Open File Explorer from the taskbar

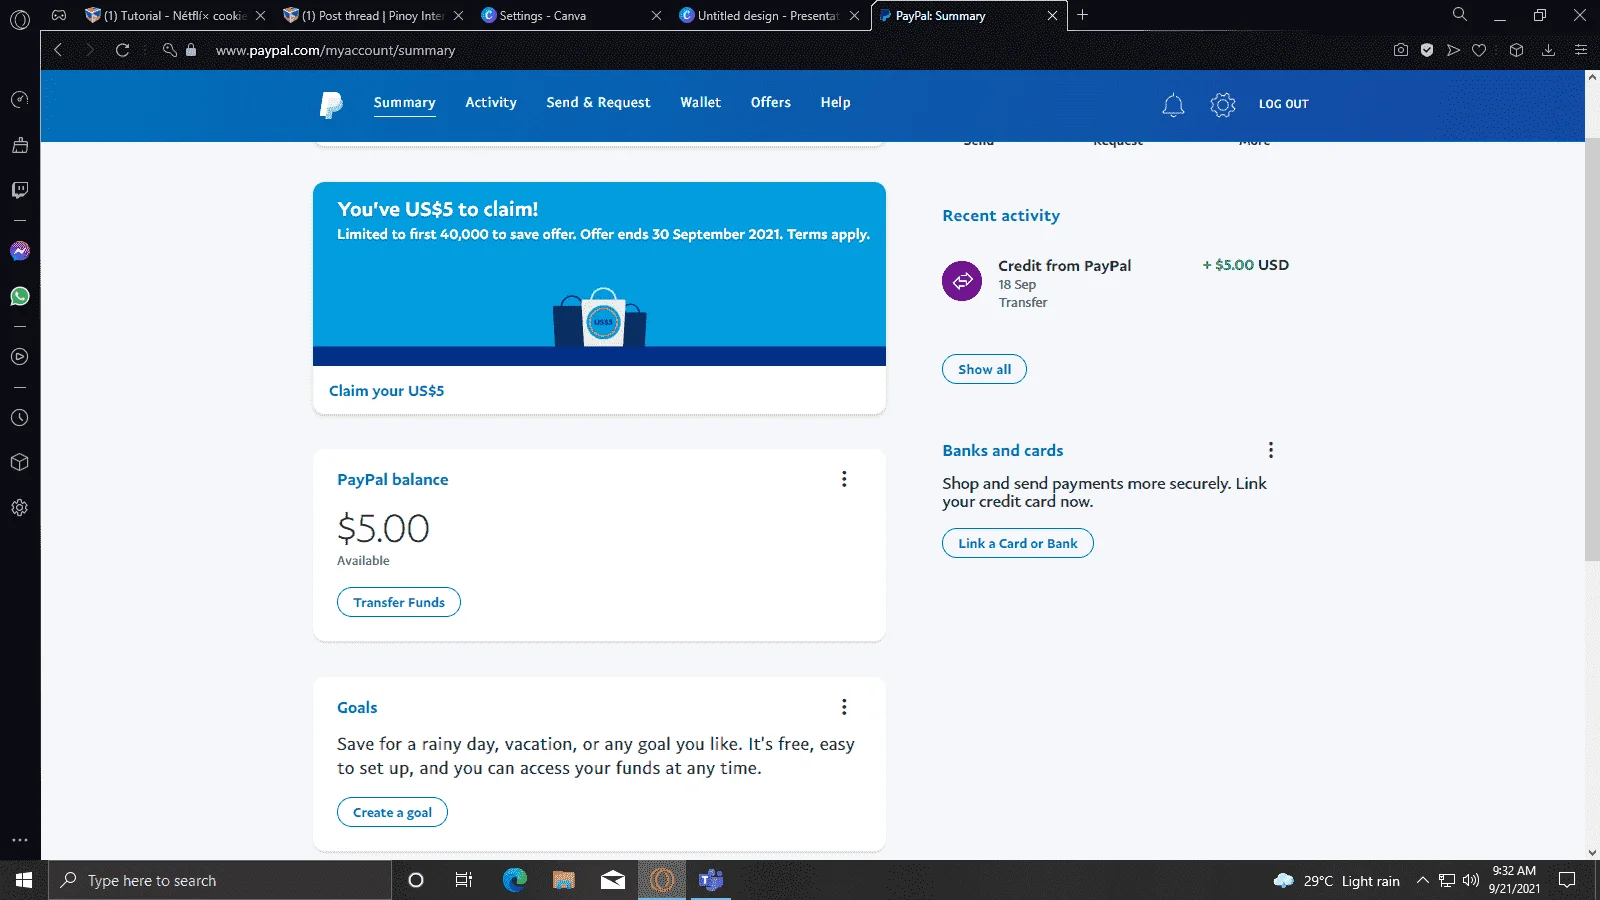[564, 881]
